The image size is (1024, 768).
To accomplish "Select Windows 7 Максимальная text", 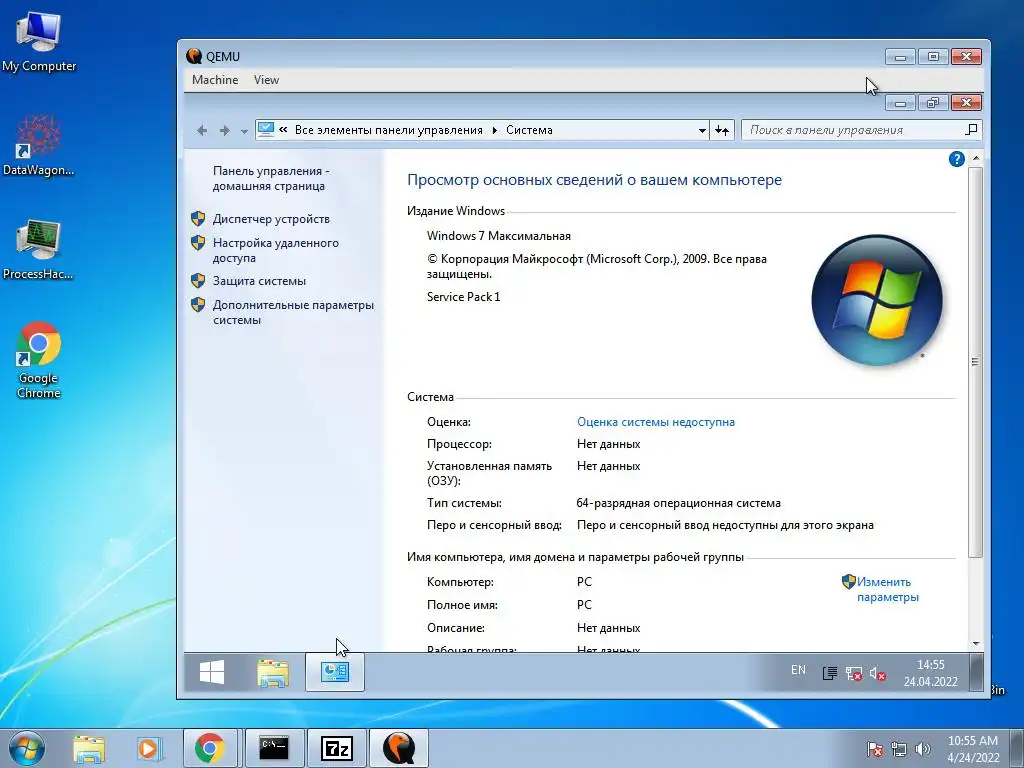I will [x=499, y=236].
